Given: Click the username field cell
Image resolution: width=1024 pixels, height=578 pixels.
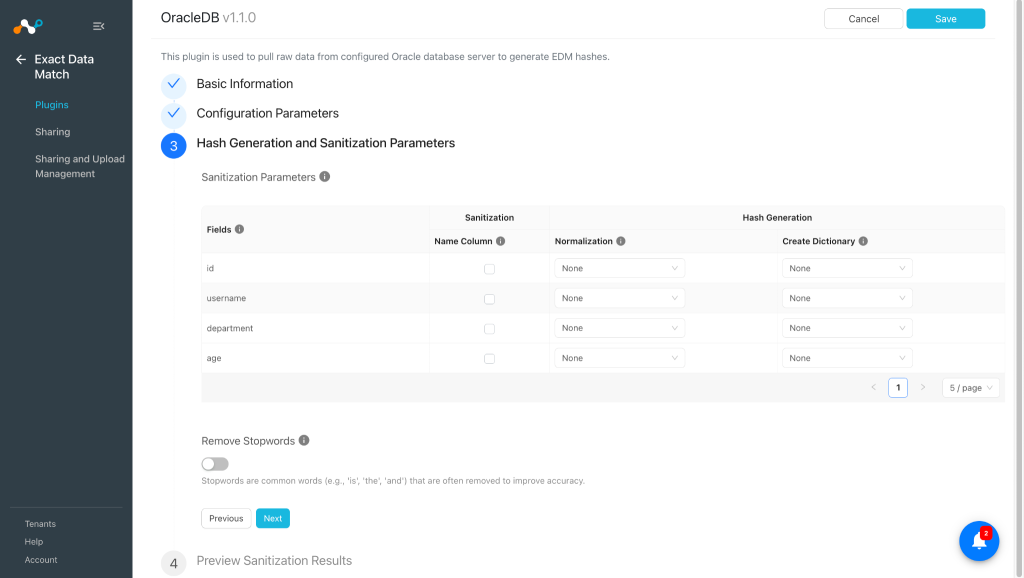Looking at the screenshot, I should point(315,298).
